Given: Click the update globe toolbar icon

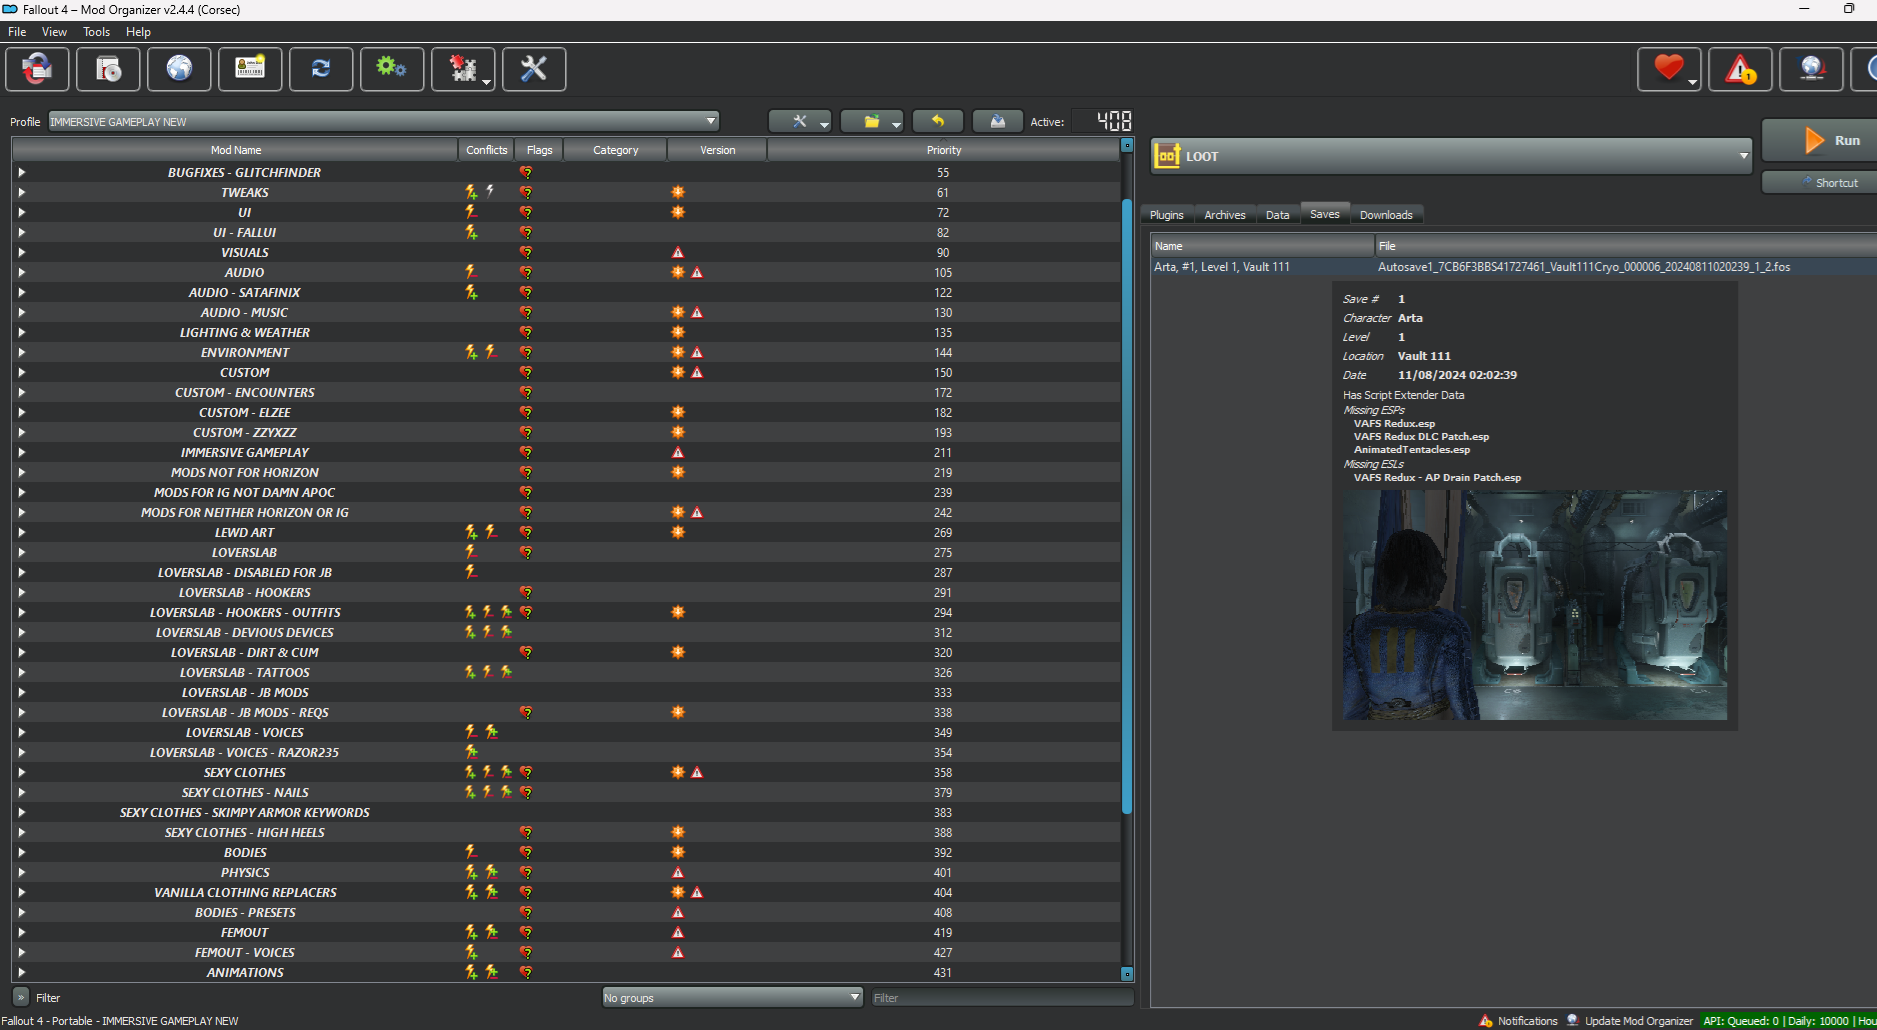Looking at the screenshot, I should click(x=1811, y=69).
